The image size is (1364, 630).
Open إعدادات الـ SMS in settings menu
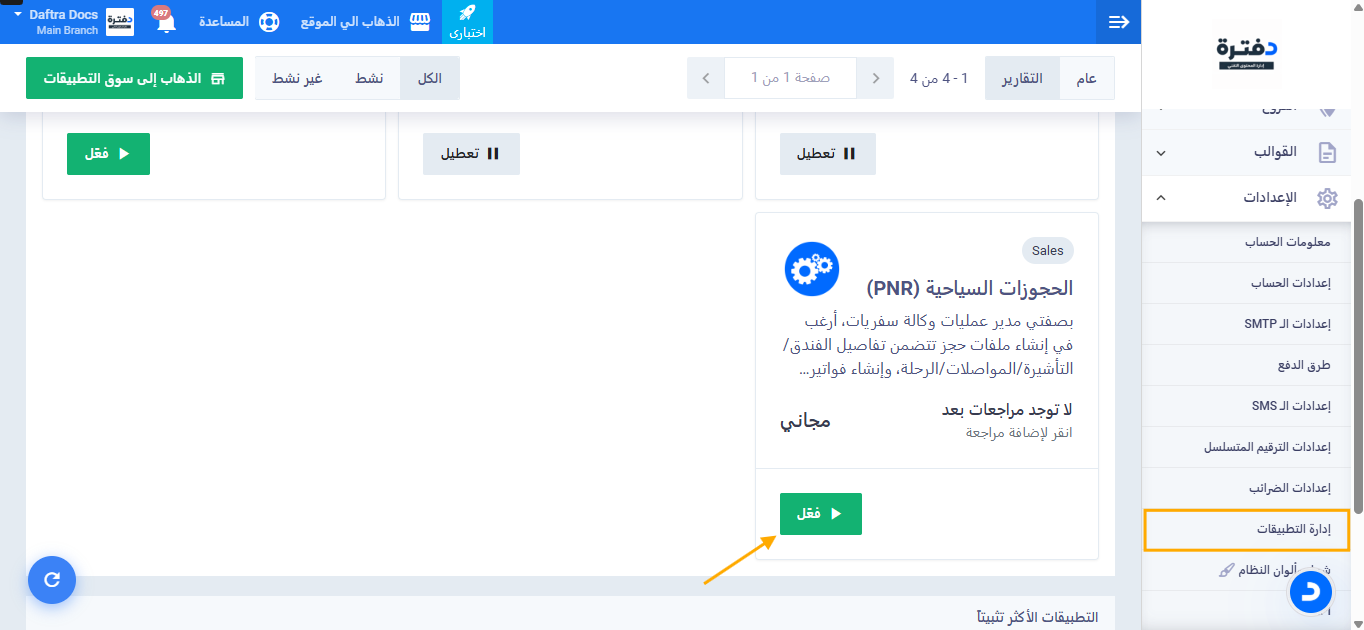pyautogui.click(x=1290, y=406)
